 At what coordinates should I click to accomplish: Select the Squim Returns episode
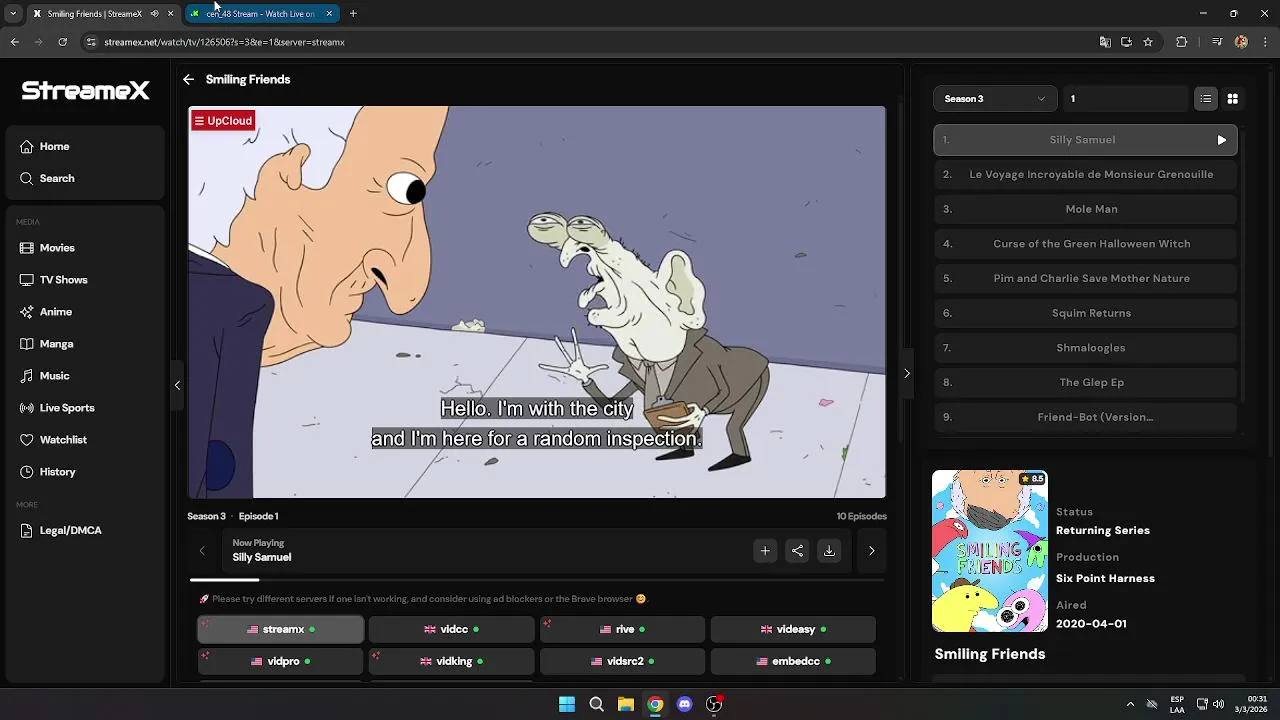pos(1085,313)
